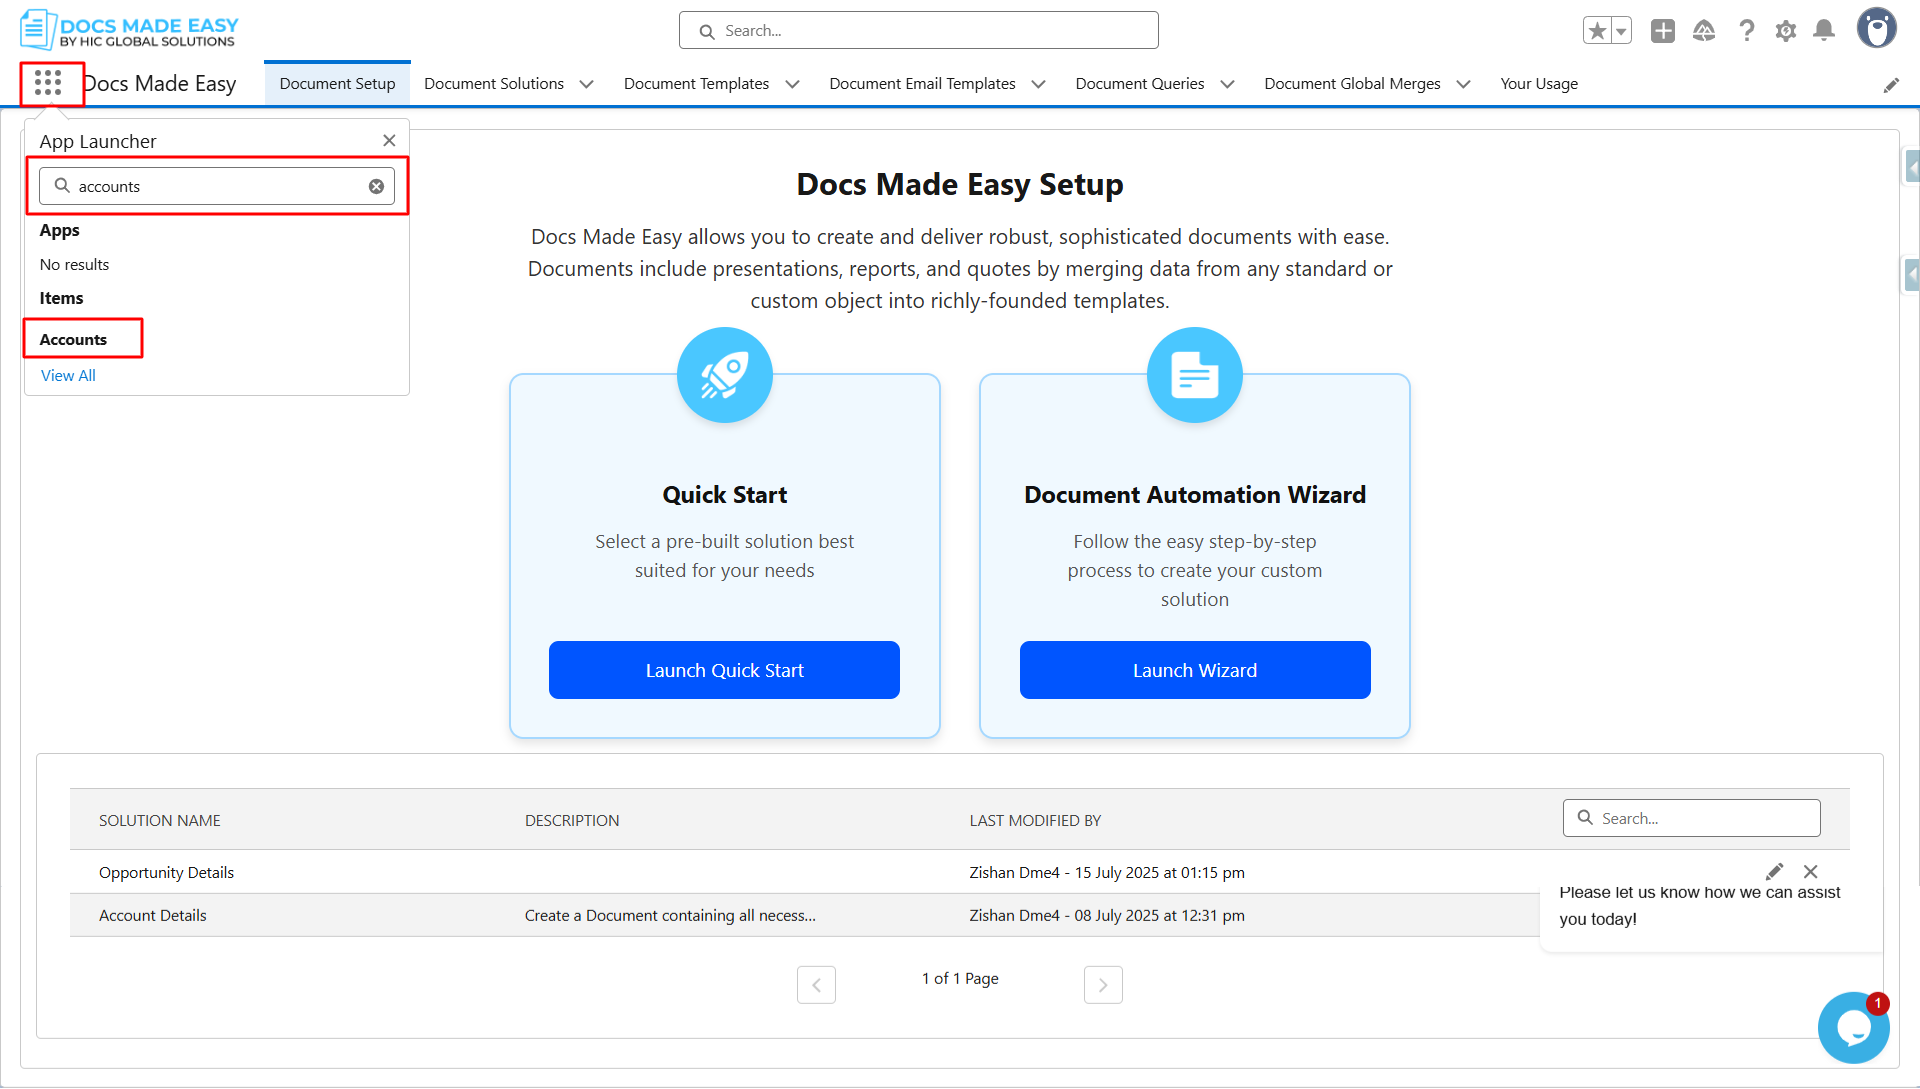Click the Document Automation Wizard document icon
The image size is (1920, 1089).
[x=1195, y=375]
